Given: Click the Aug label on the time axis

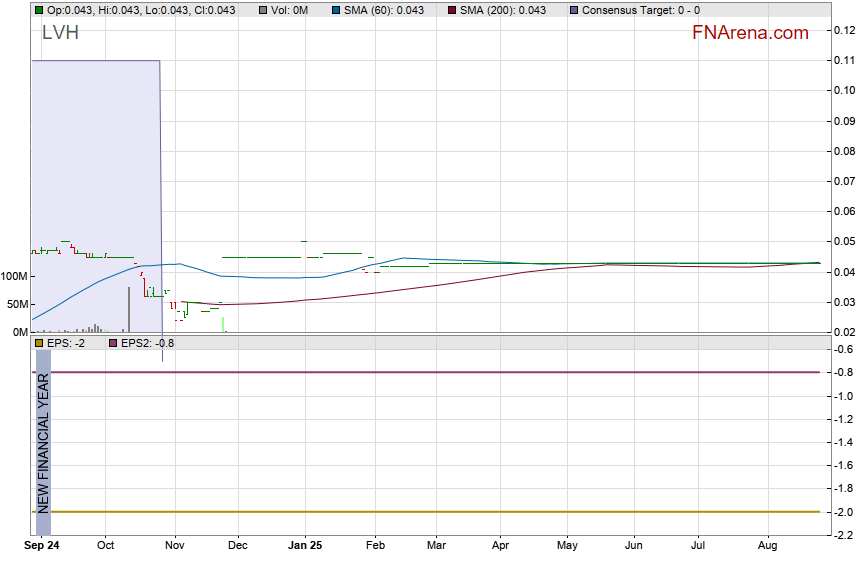Looking at the screenshot, I should click(767, 546).
